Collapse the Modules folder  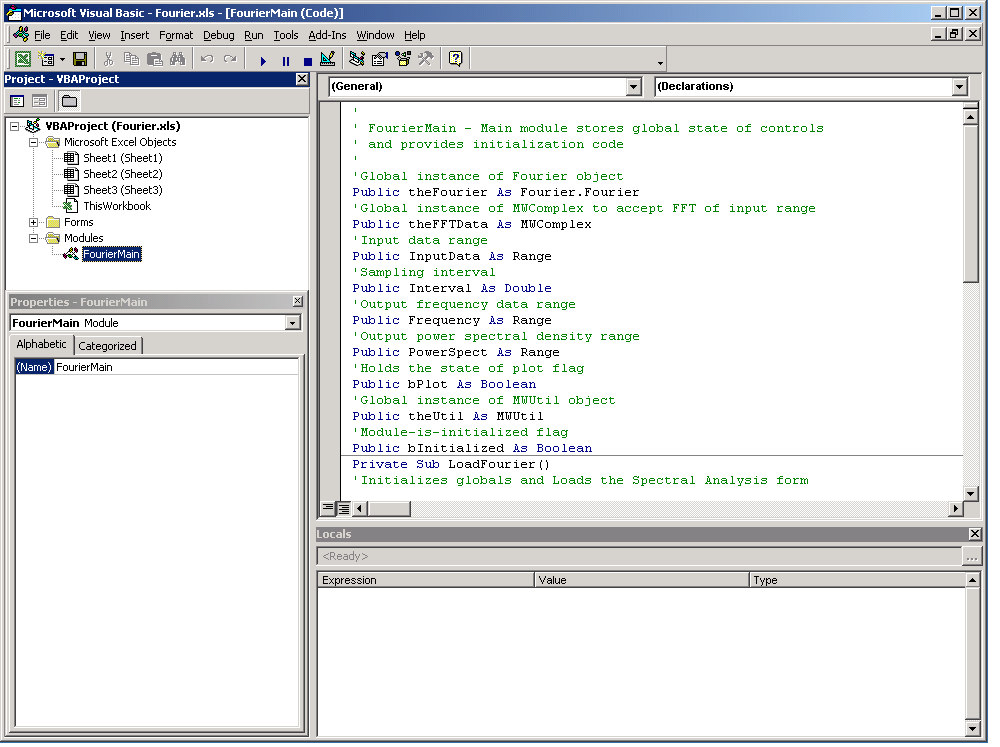click(34, 239)
